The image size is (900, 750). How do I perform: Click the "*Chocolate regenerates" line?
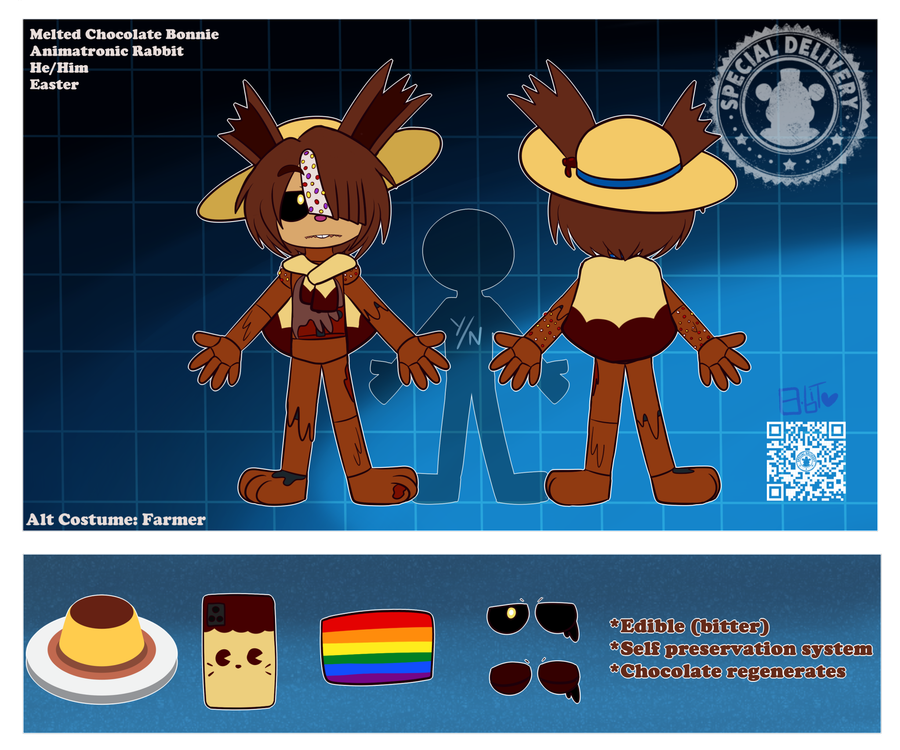tap(728, 671)
